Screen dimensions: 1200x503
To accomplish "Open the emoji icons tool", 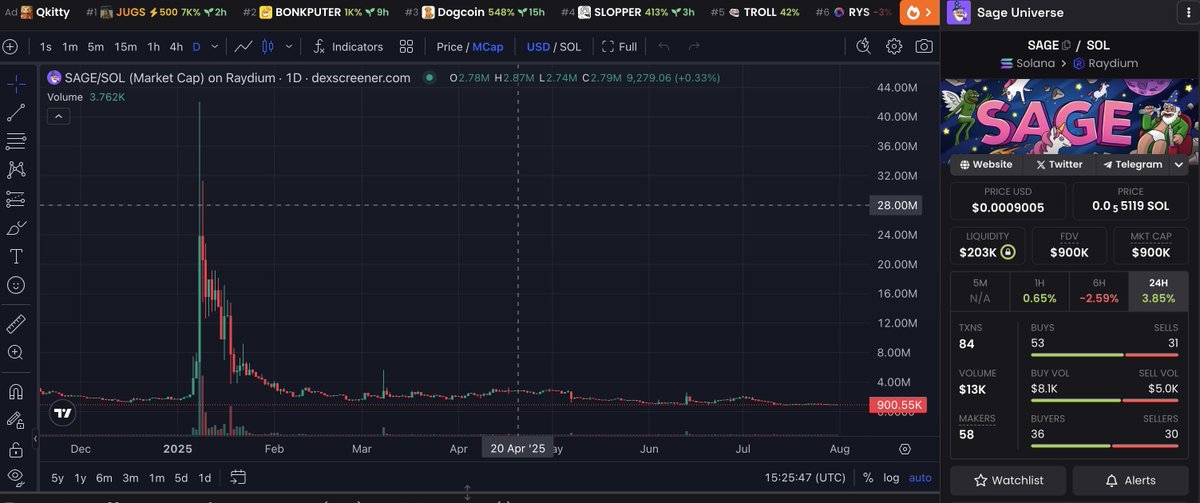I will [16, 286].
